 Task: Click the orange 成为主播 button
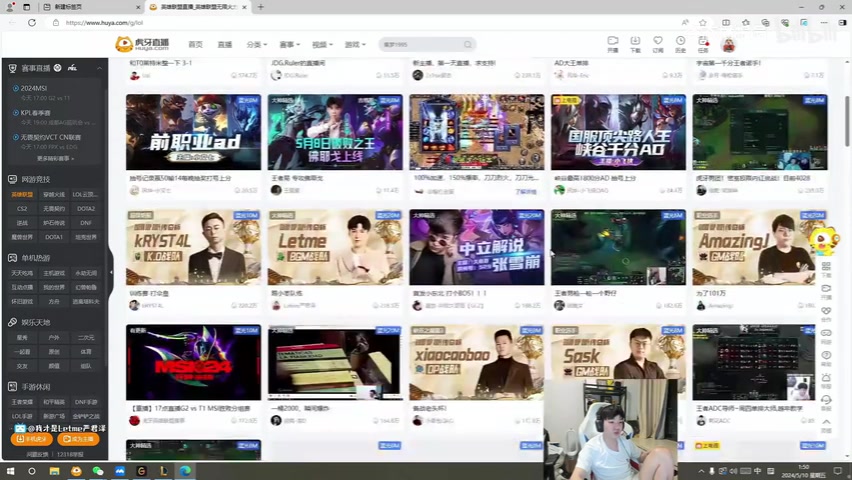(78, 439)
